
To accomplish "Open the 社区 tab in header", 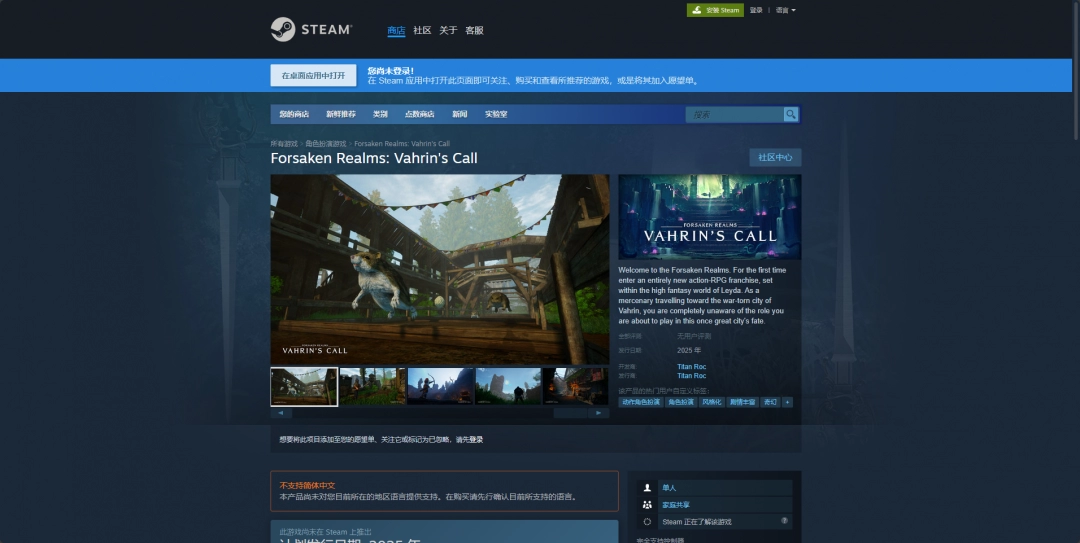I will click(x=422, y=31).
